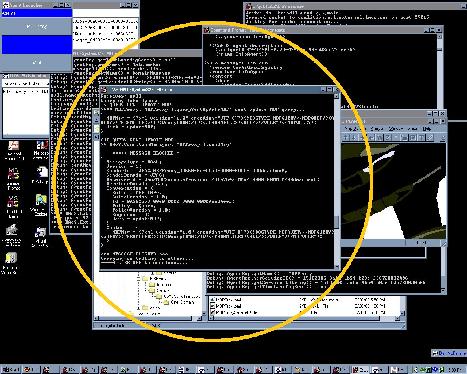The width and height of the screenshot is (467, 374).
Task: Click the down-arrow icon in image viewer toolbar
Action: pos(354,137)
